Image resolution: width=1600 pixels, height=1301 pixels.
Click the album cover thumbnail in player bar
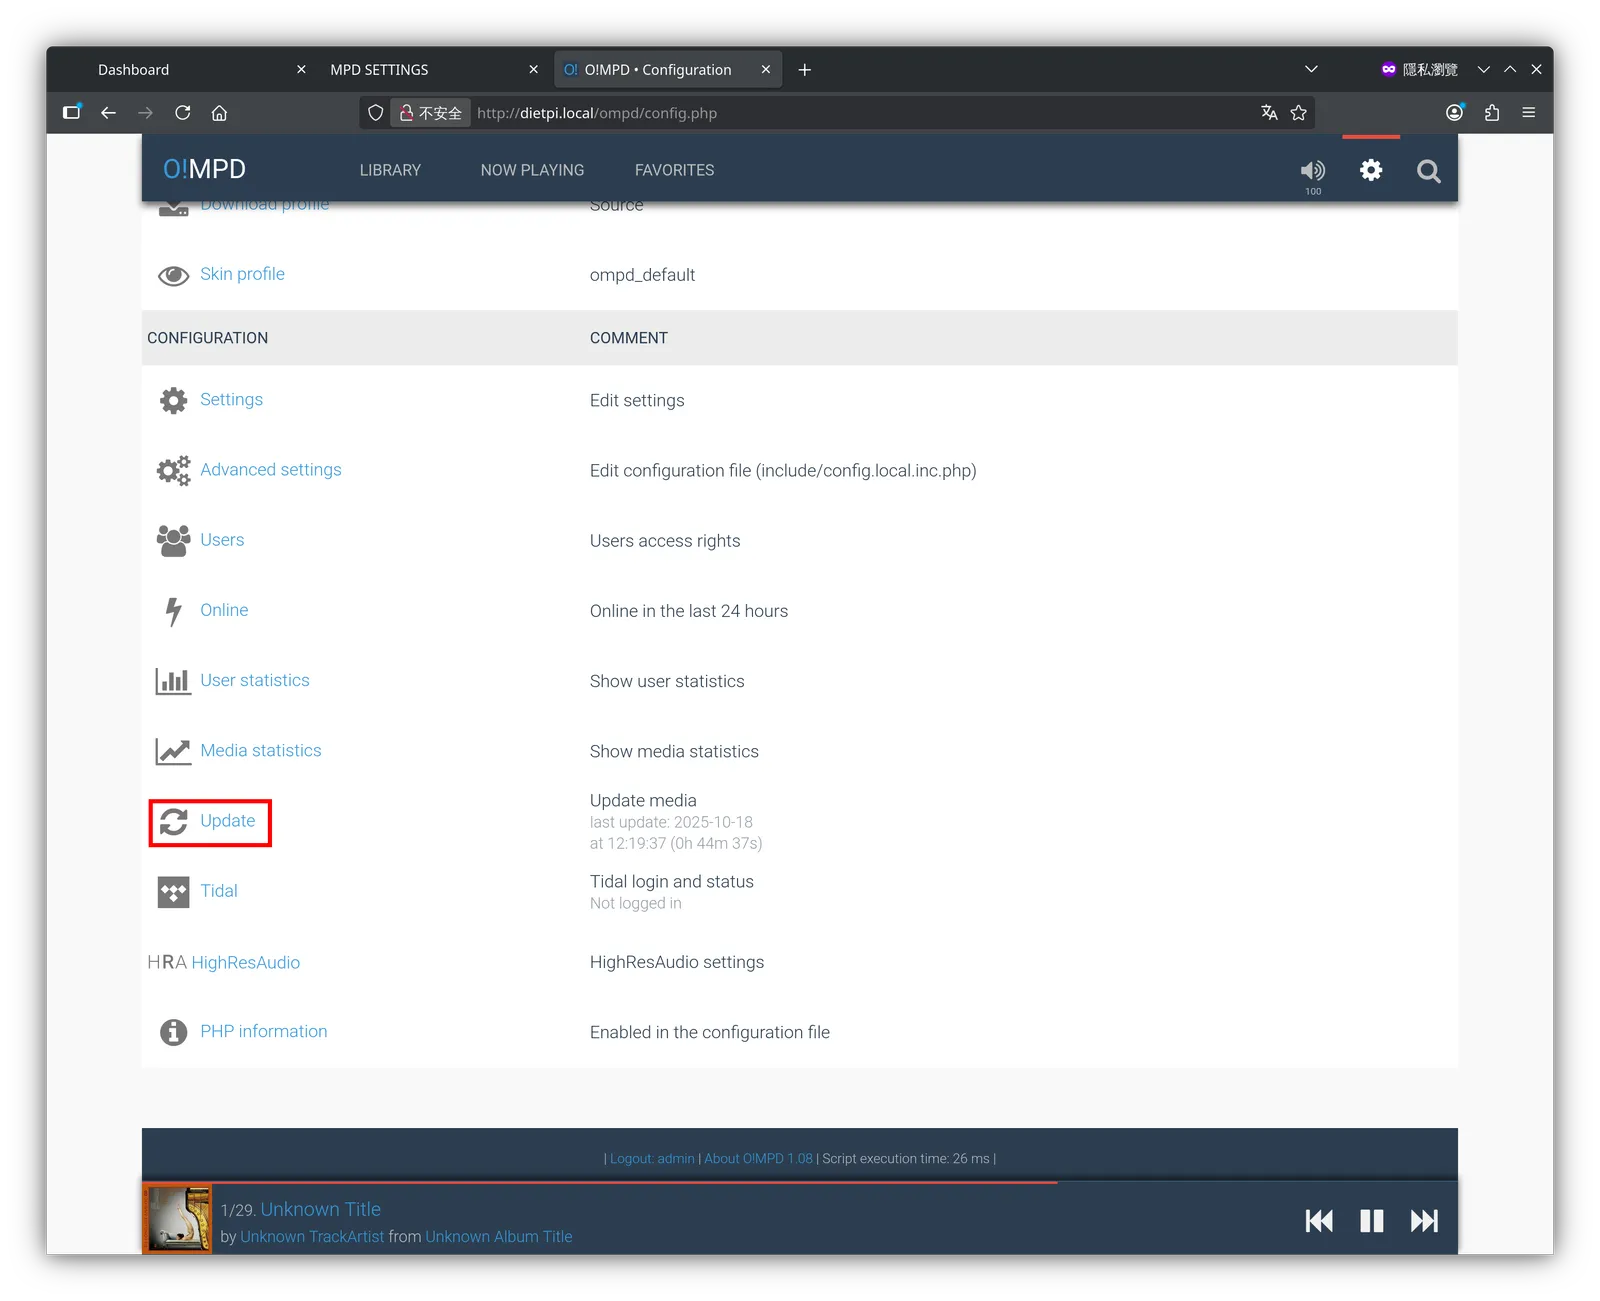[178, 1220]
